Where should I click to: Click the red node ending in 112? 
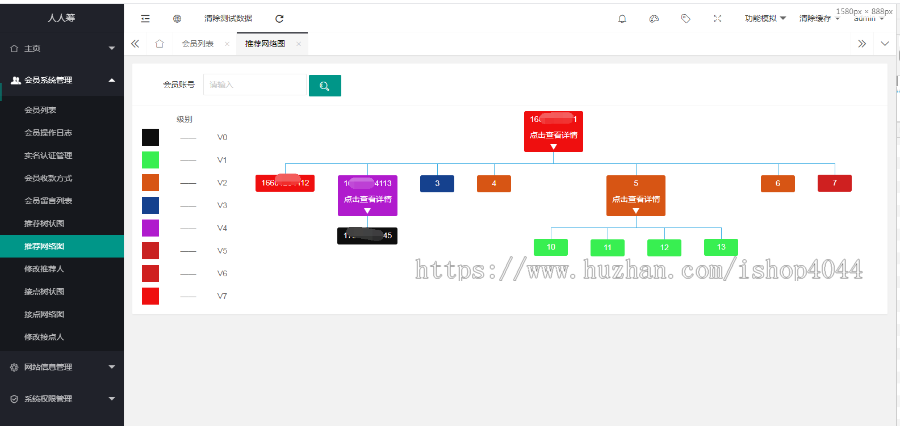pos(285,183)
